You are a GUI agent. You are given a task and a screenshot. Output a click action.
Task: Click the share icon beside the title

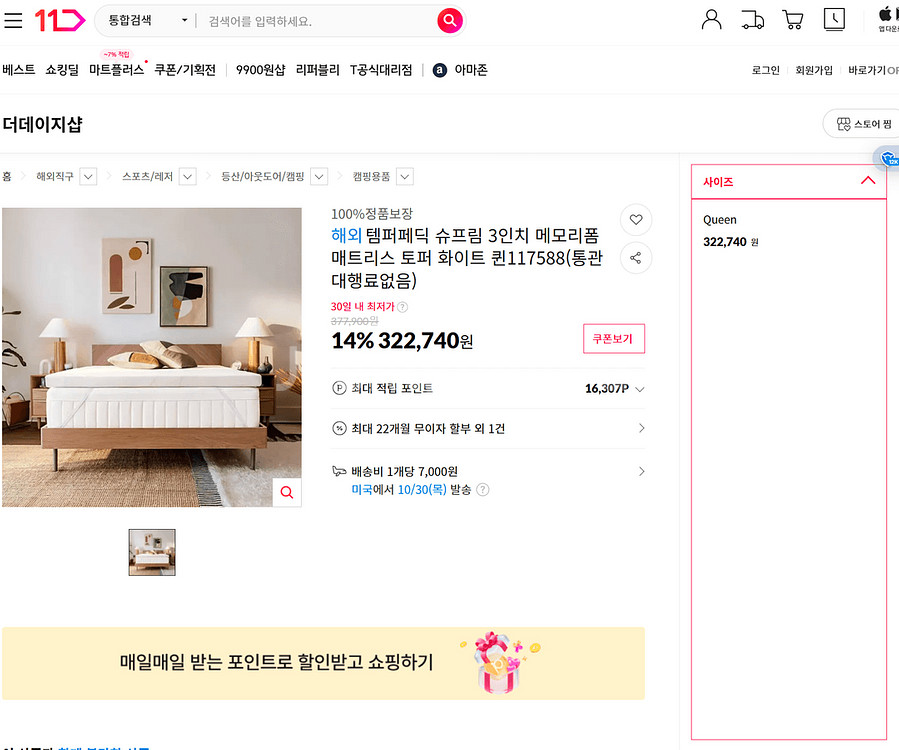click(636, 258)
